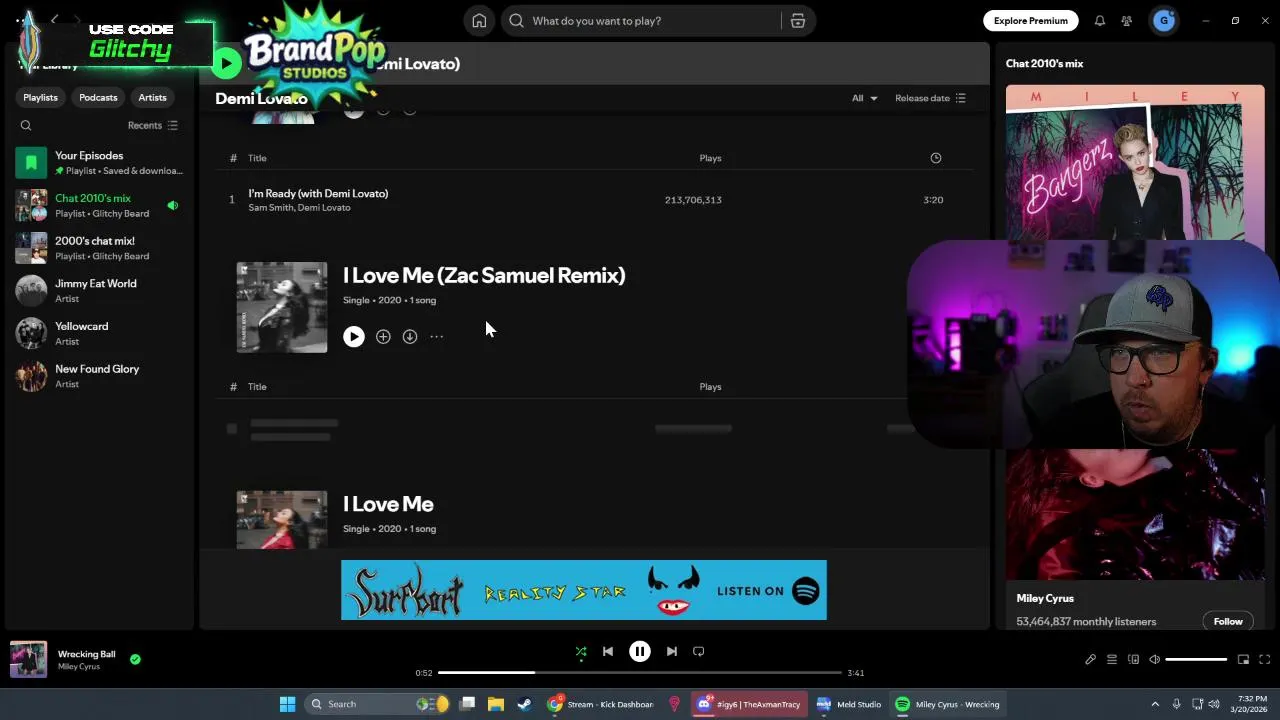Open Windows Start menu

click(x=287, y=704)
